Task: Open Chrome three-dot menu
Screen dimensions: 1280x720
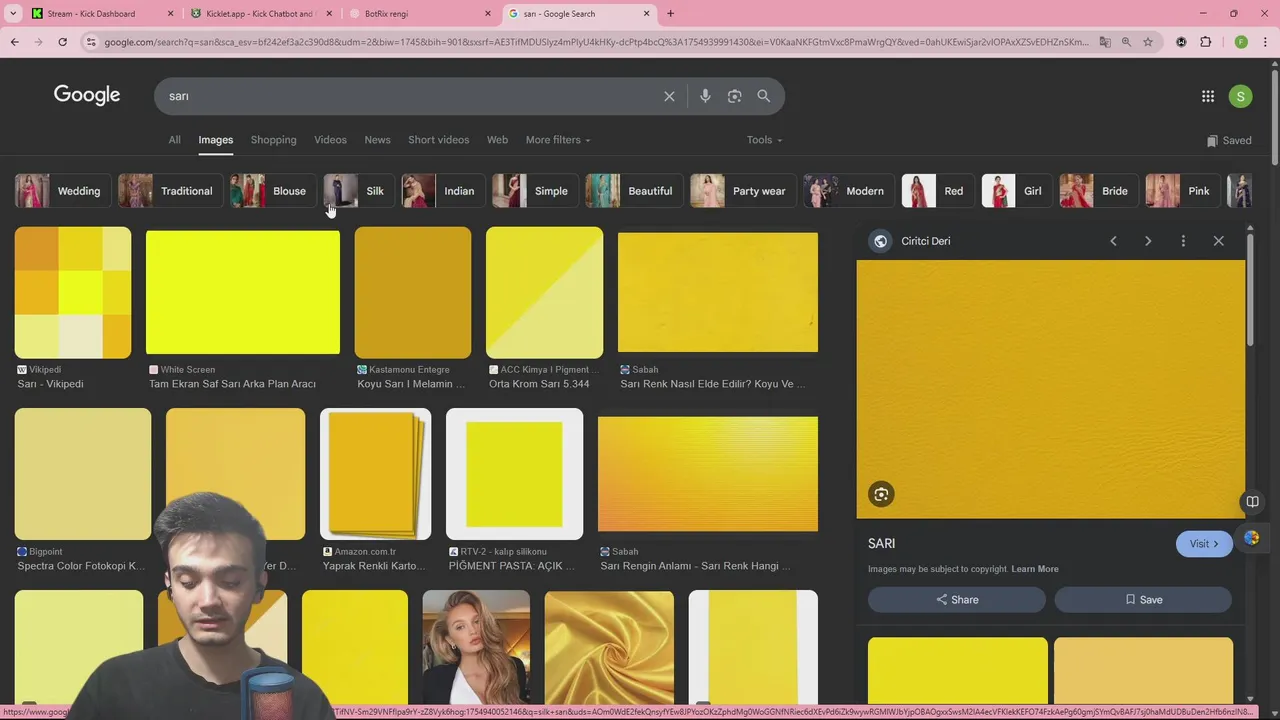Action: 1265,42
